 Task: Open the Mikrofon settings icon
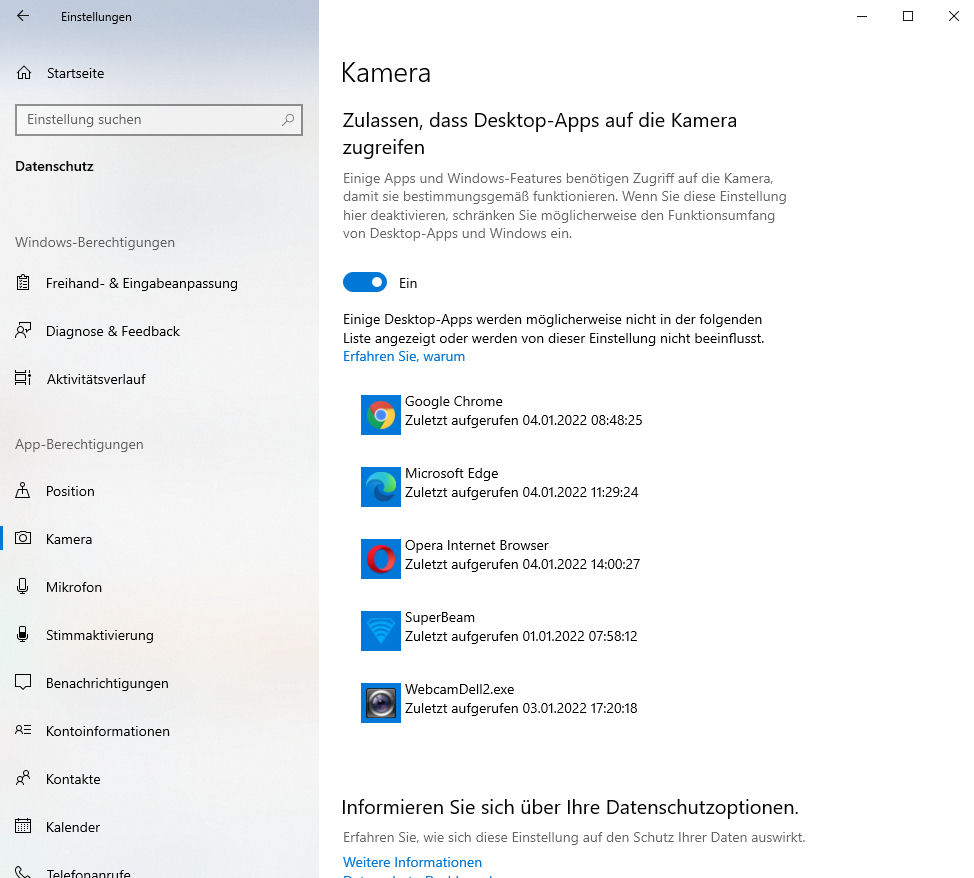click(x=23, y=587)
